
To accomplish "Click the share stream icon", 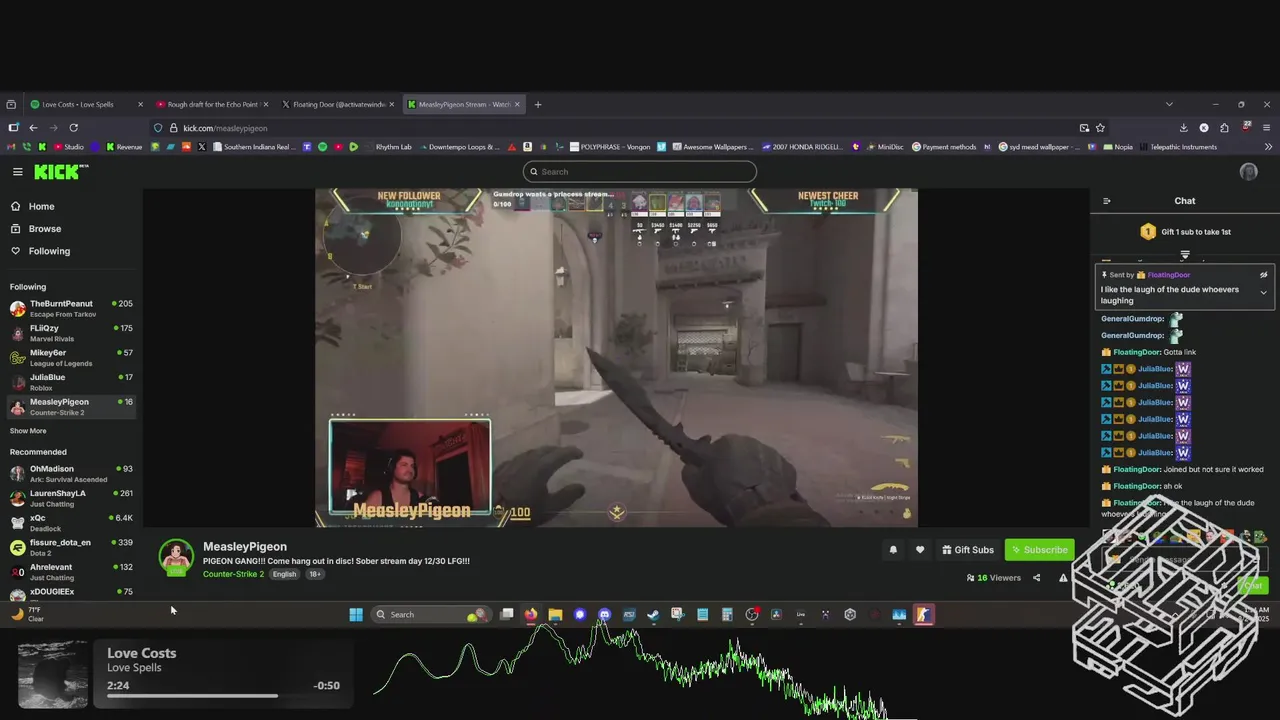I will 1036,578.
